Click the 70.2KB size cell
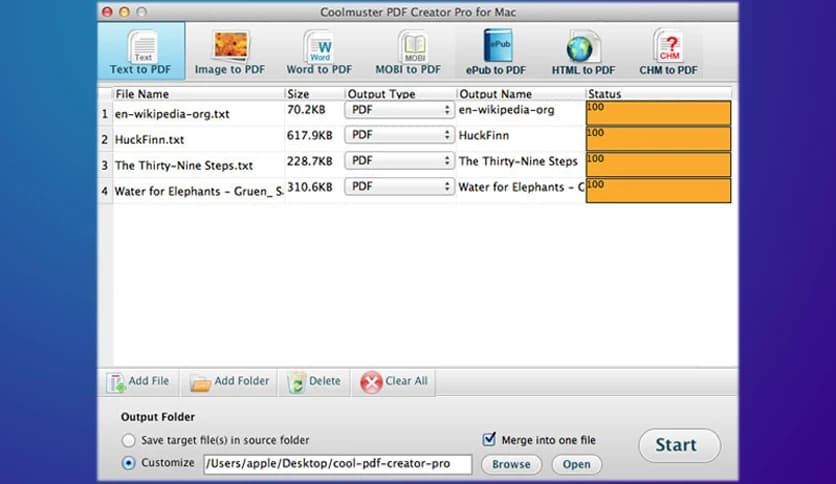836x484 pixels. click(x=306, y=110)
